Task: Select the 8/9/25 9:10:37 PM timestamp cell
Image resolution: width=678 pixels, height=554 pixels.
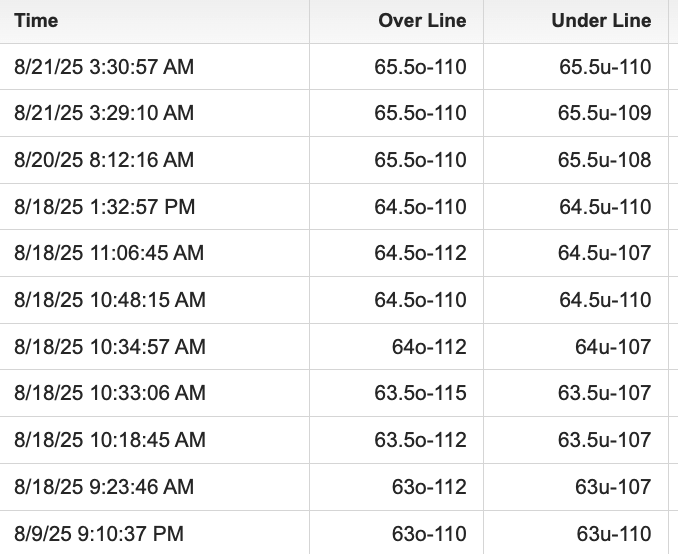Action: [99, 534]
